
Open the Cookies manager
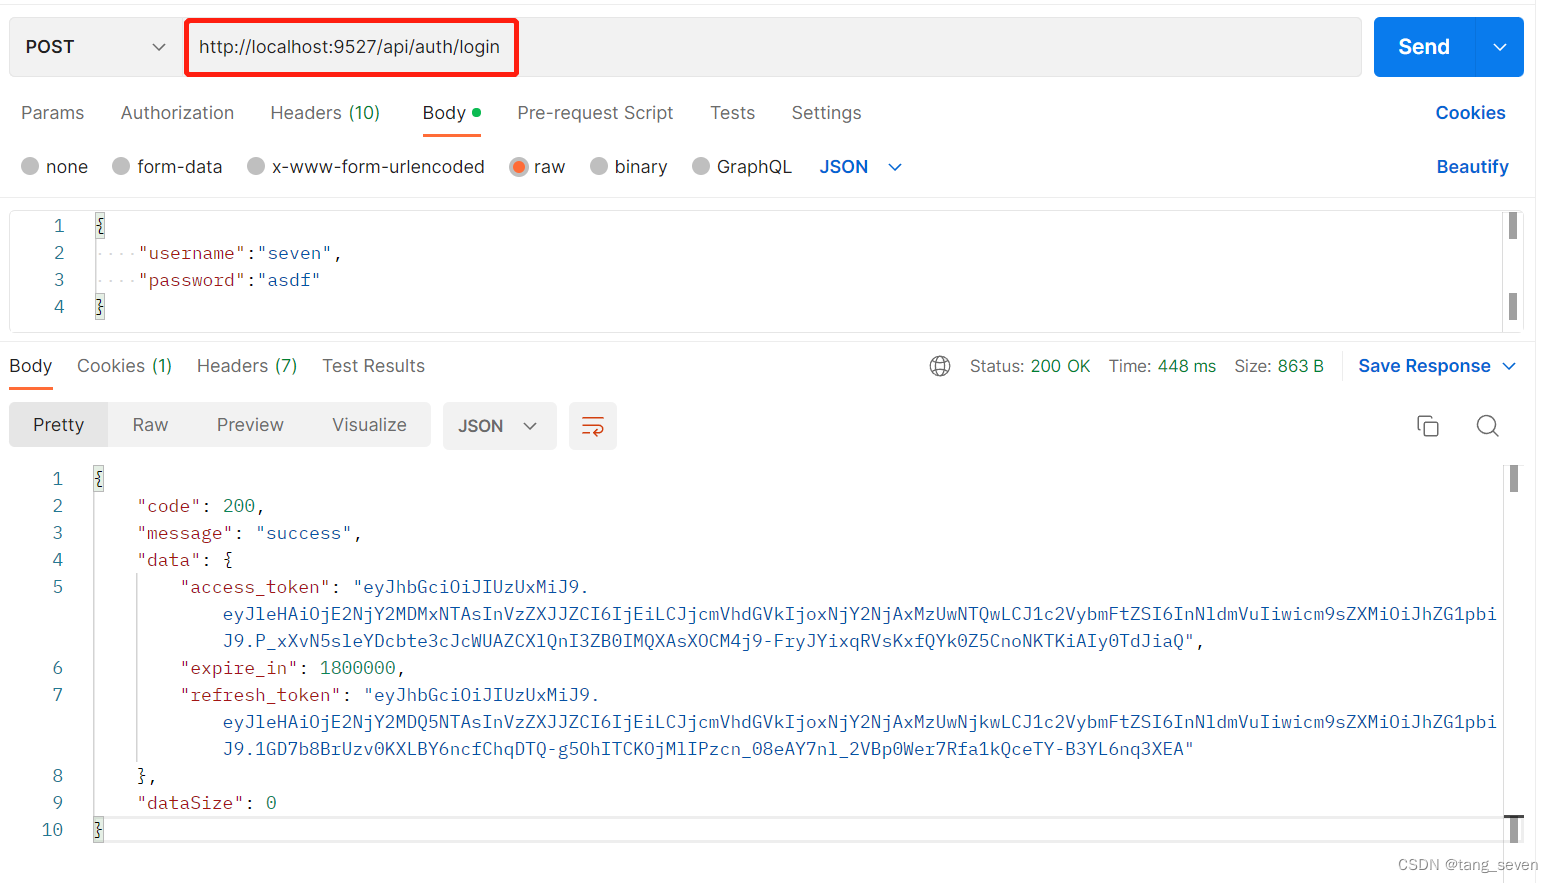pyautogui.click(x=1470, y=112)
